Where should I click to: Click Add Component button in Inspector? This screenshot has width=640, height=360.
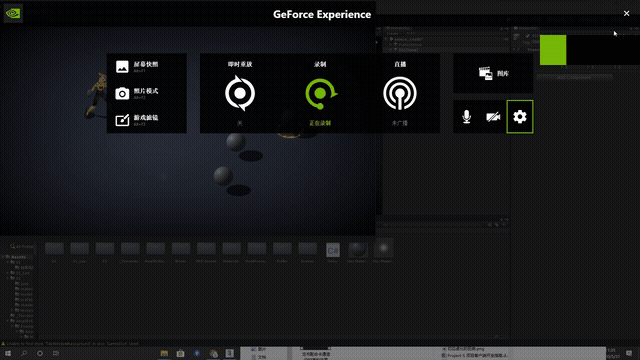(574, 78)
